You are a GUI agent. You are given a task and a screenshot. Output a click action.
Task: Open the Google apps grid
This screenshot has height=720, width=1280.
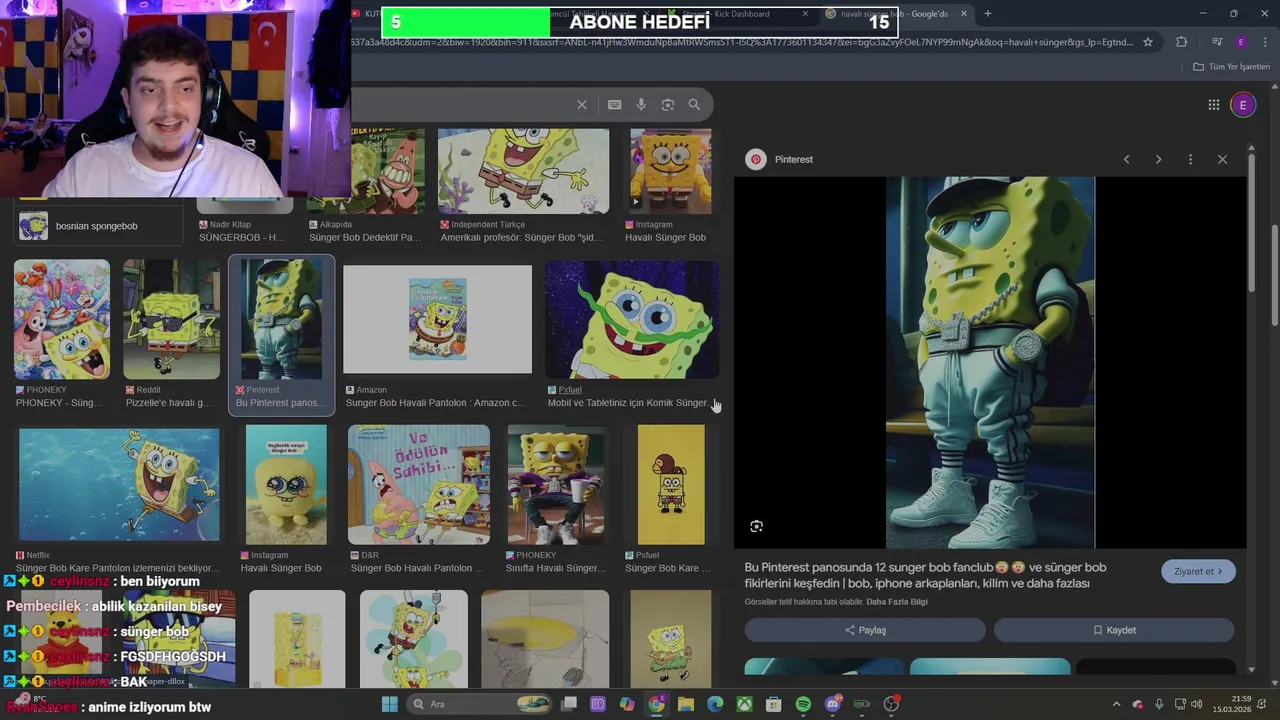click(1213, 104)
